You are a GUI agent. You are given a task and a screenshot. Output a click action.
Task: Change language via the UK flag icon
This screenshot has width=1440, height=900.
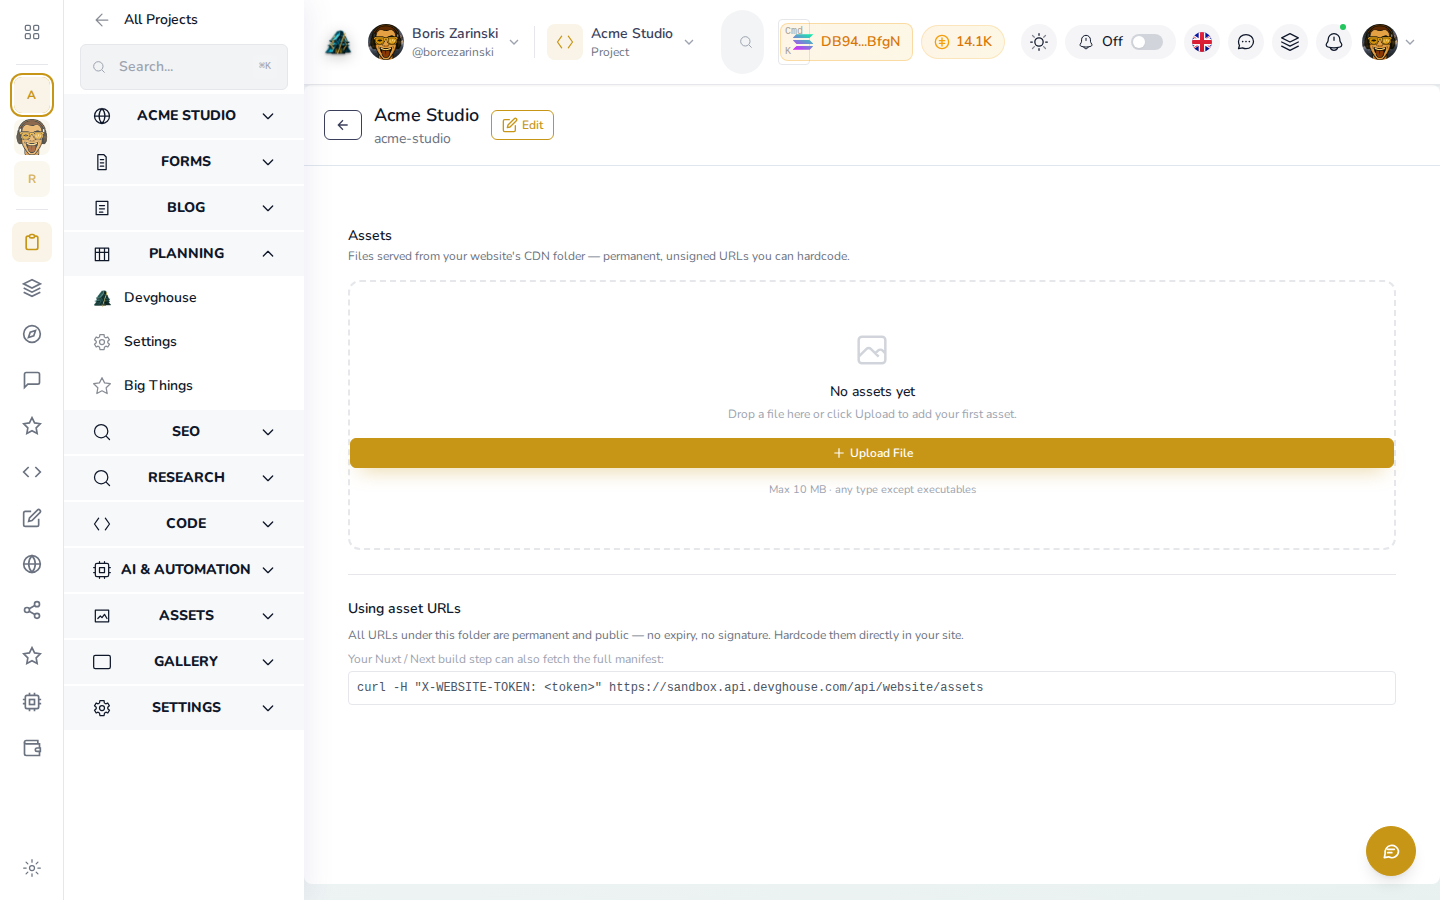click(x=1202, y=42)
